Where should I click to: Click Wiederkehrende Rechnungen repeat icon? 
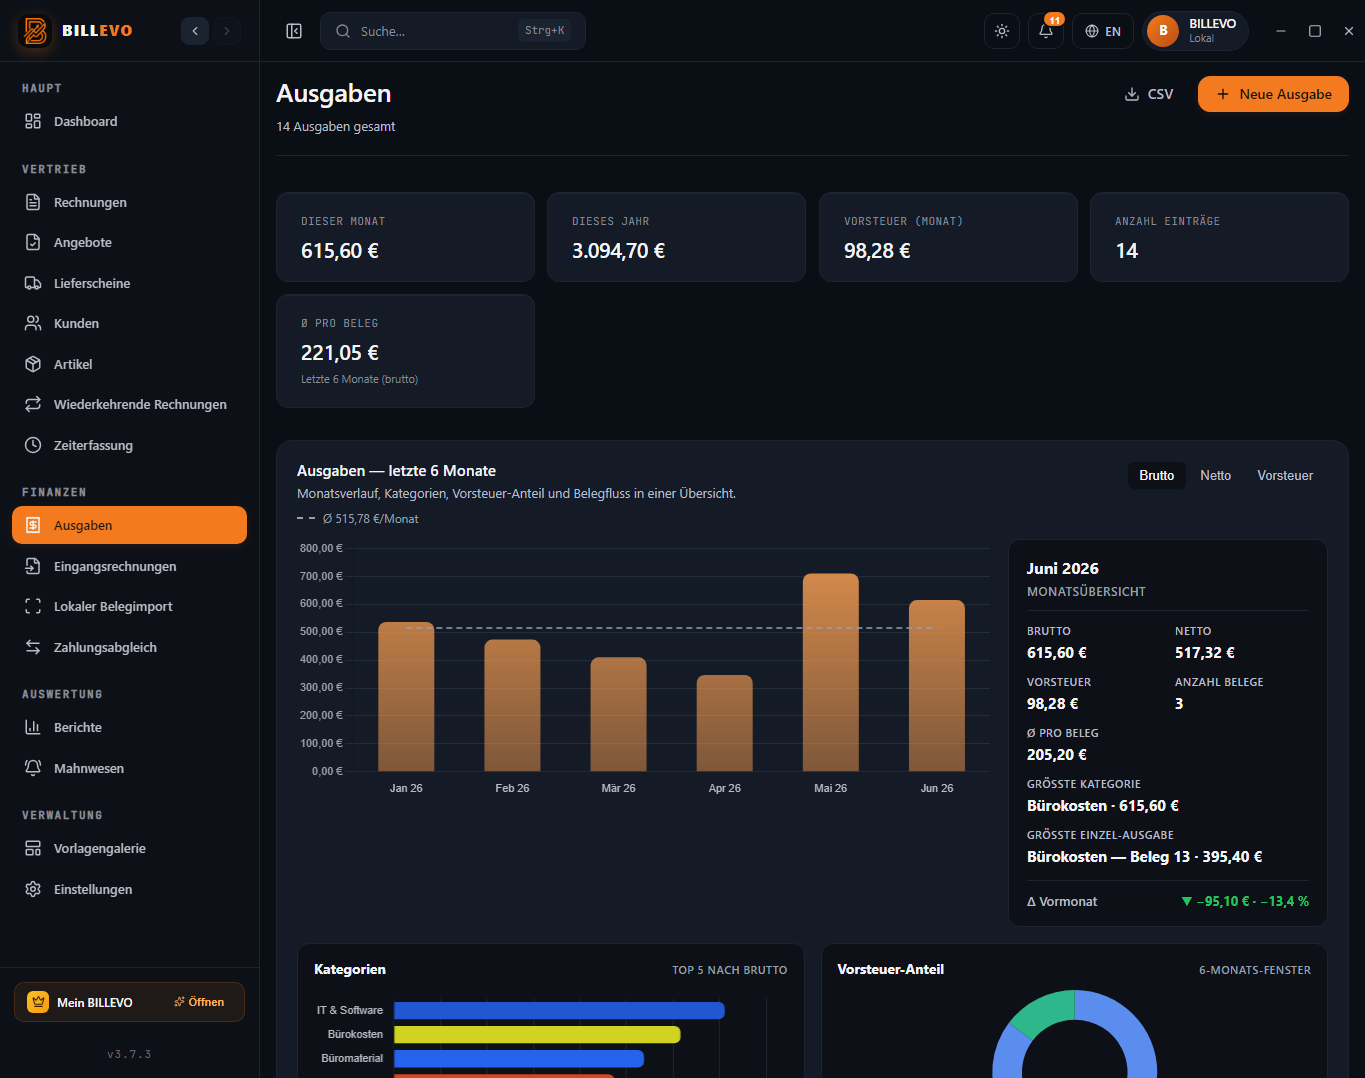point(33,405)
